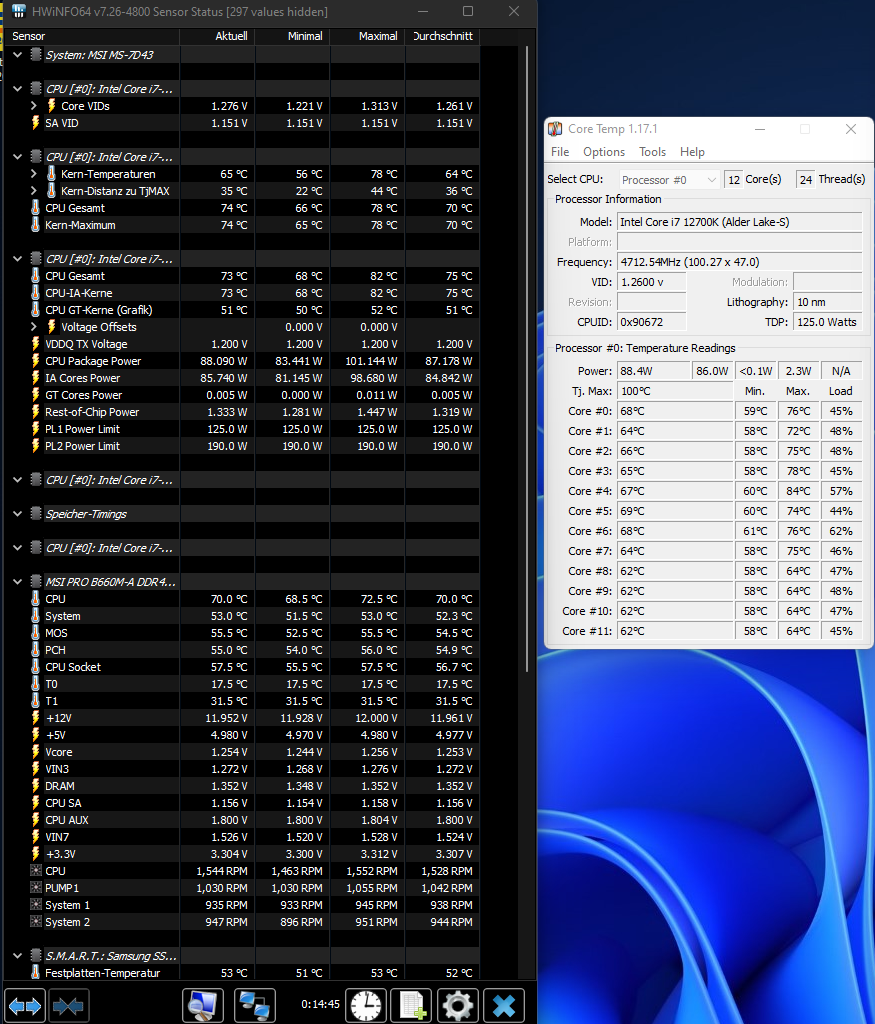The image size is (875, 1024).
Task: Open the Help menu in Core Temp
Action: [692, 152]
